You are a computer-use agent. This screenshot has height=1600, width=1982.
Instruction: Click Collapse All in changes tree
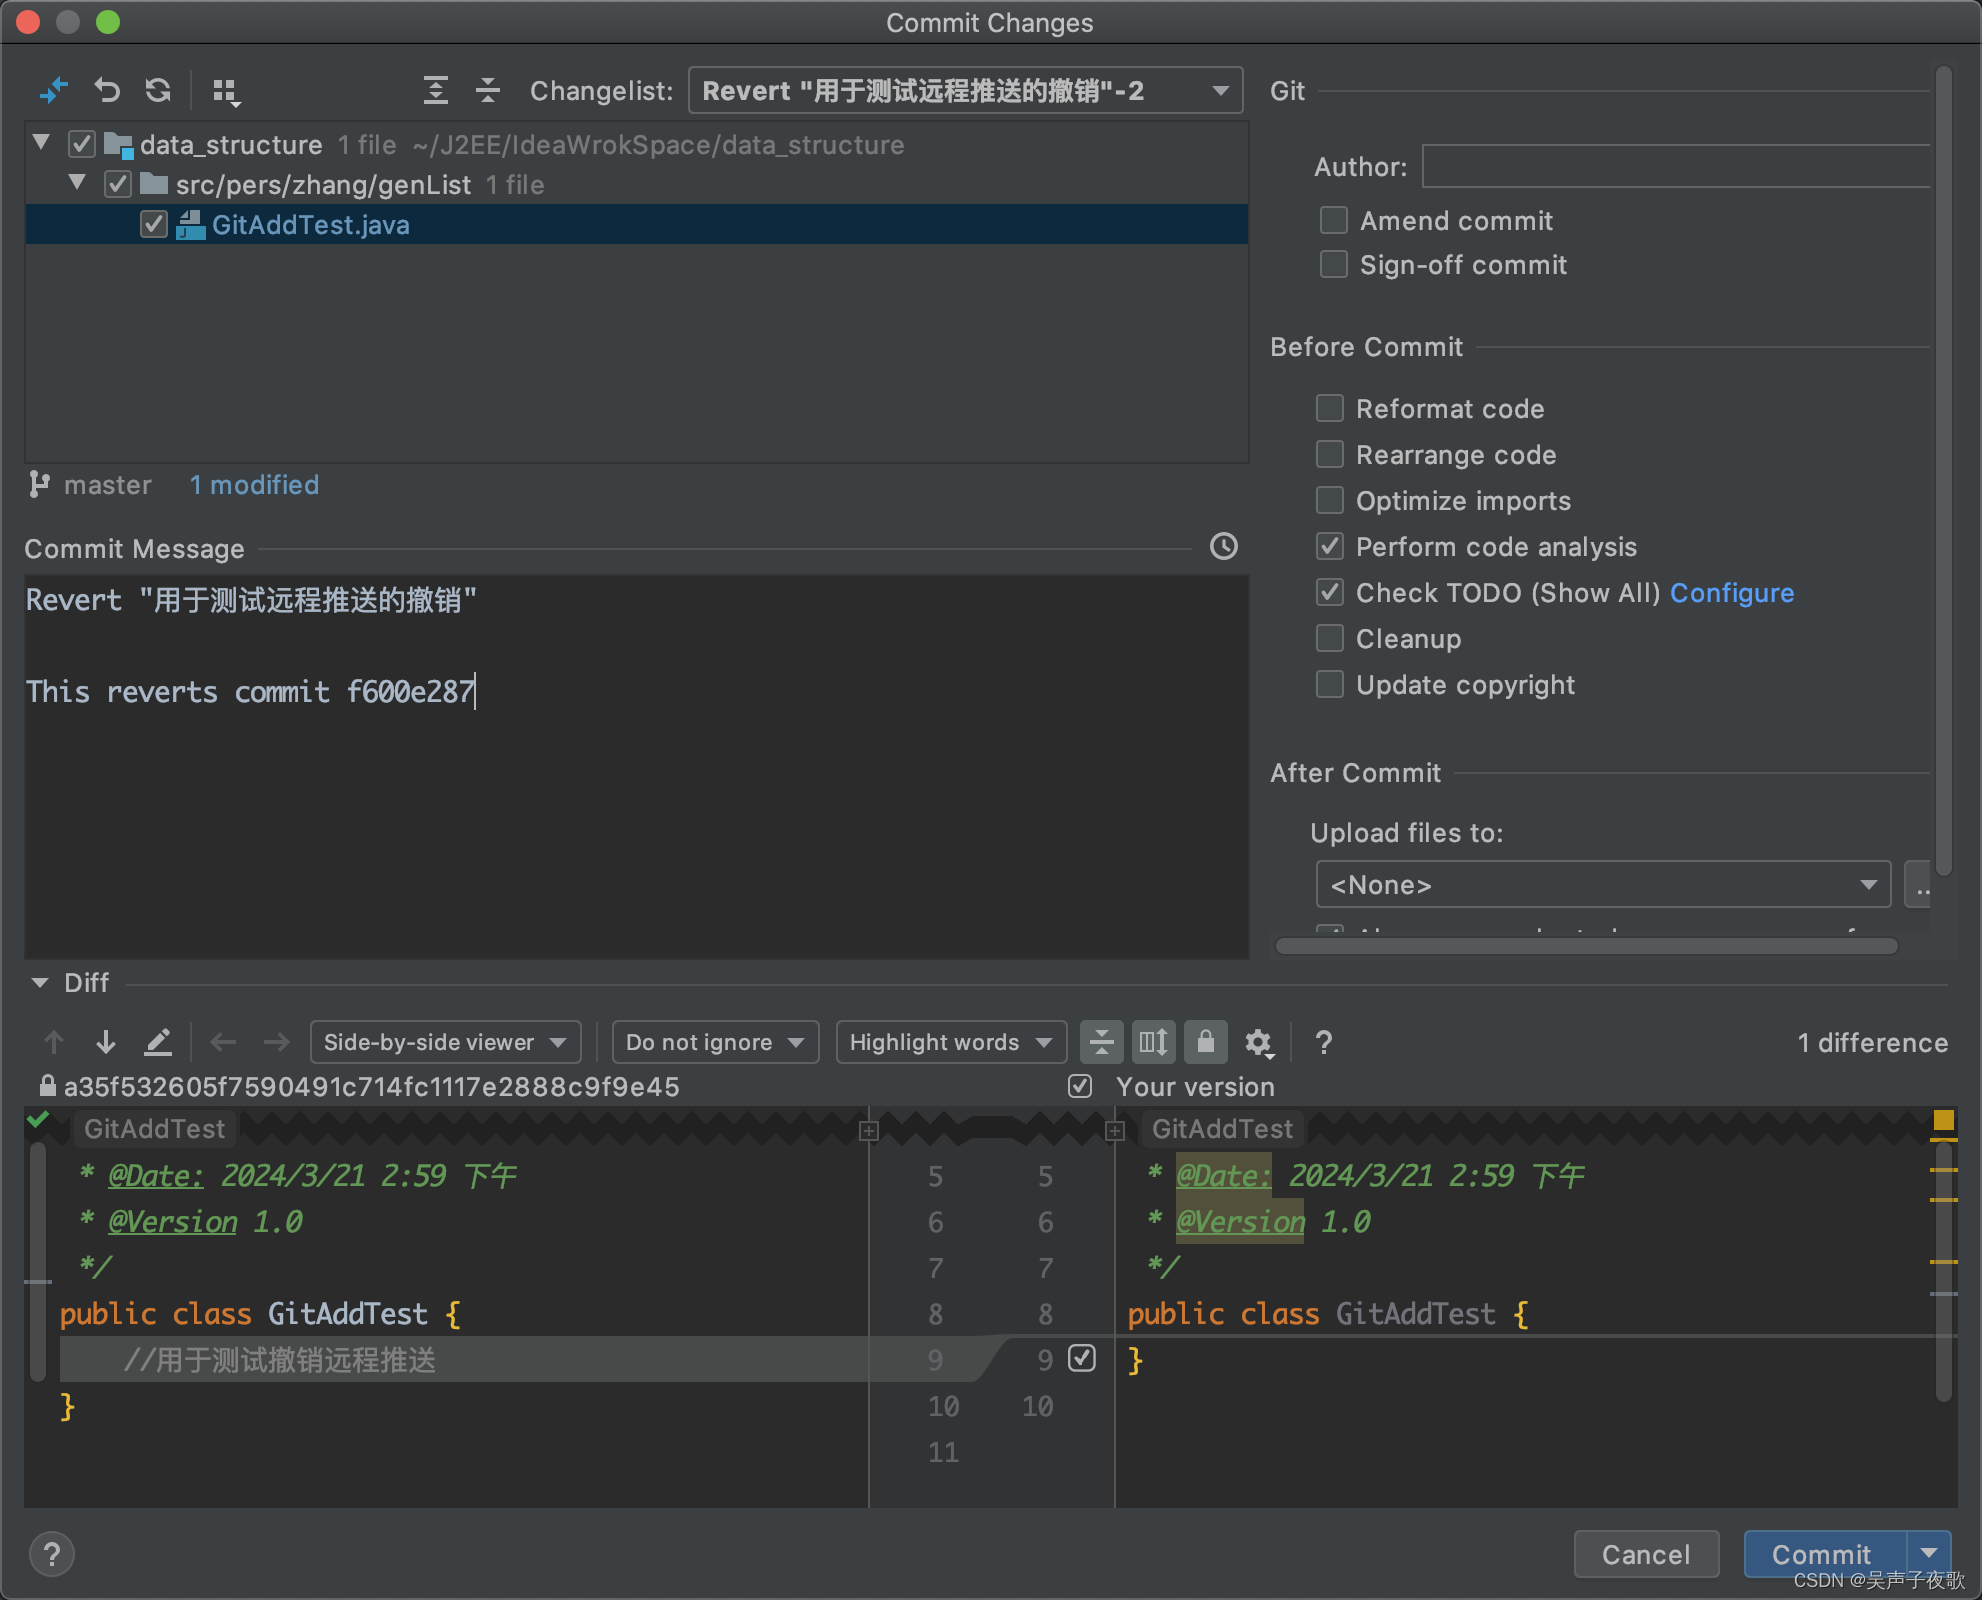pos(487,91)
